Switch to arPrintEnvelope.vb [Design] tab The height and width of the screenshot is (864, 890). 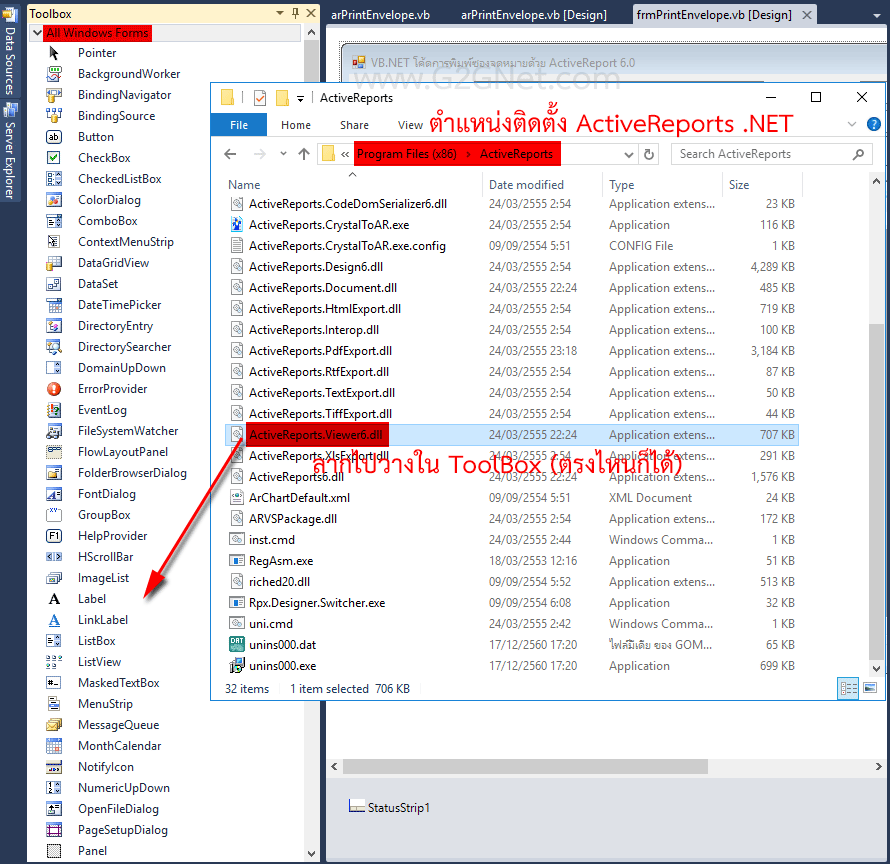coord(534,15)
